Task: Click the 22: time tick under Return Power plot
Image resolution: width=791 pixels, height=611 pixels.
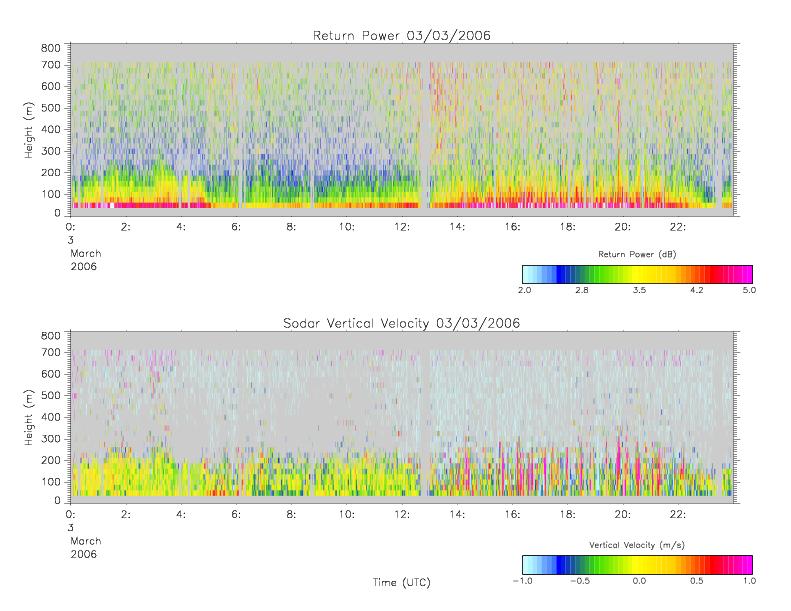Action: tap(678, 227)
